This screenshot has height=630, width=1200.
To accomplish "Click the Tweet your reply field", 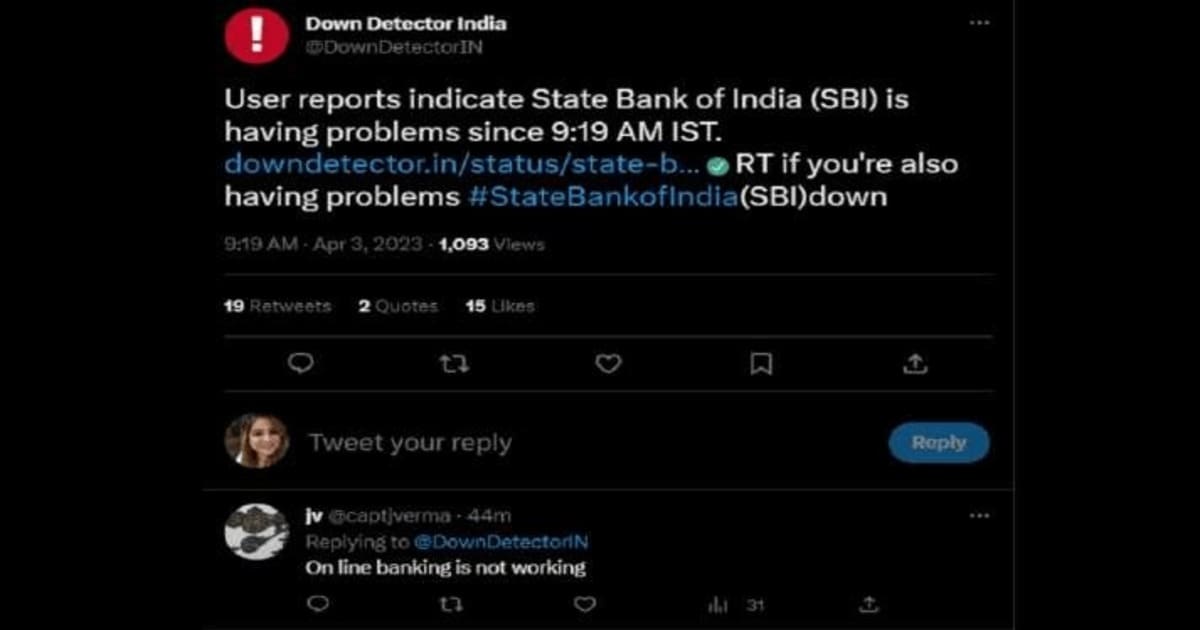I will [410, 443].
